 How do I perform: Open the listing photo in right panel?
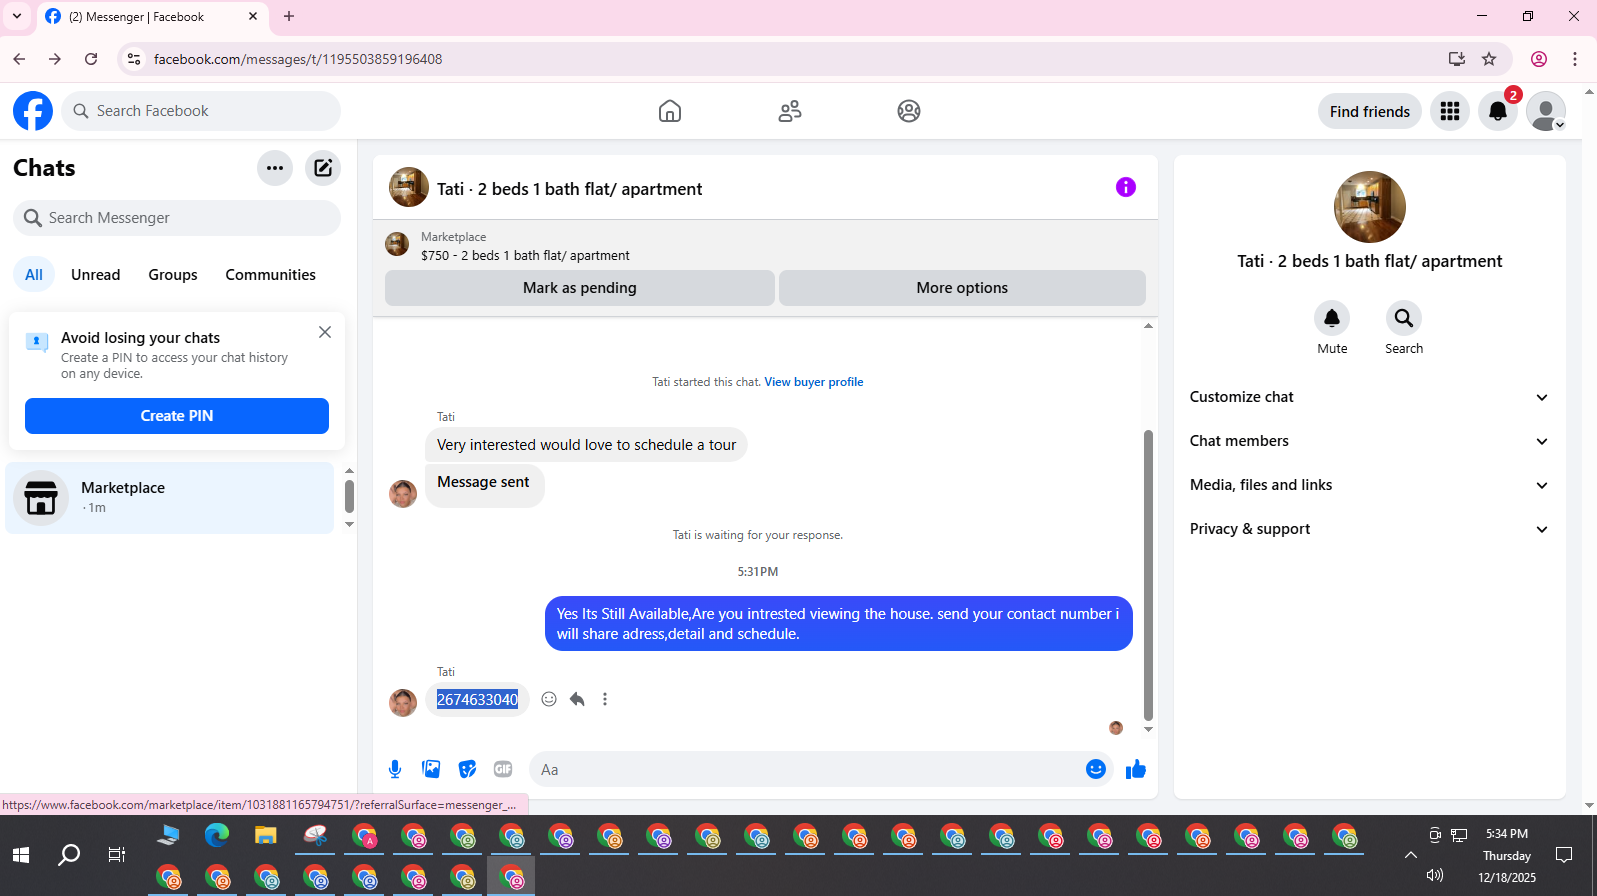pos(1370,207)
